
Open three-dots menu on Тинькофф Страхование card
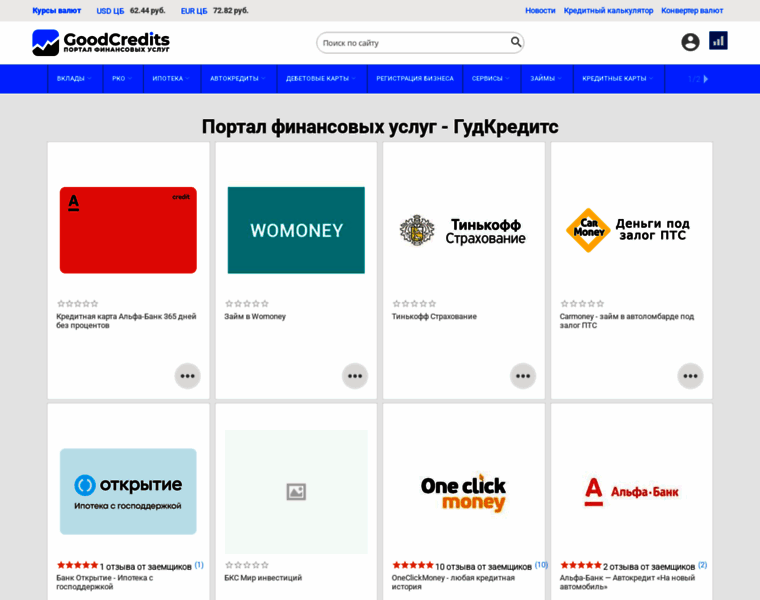pyautogui.click(x=523, y=376)
